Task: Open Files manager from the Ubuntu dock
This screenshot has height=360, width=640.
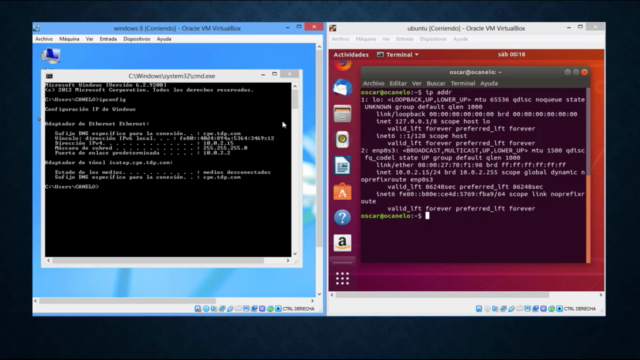Action: tap(342, 113)
